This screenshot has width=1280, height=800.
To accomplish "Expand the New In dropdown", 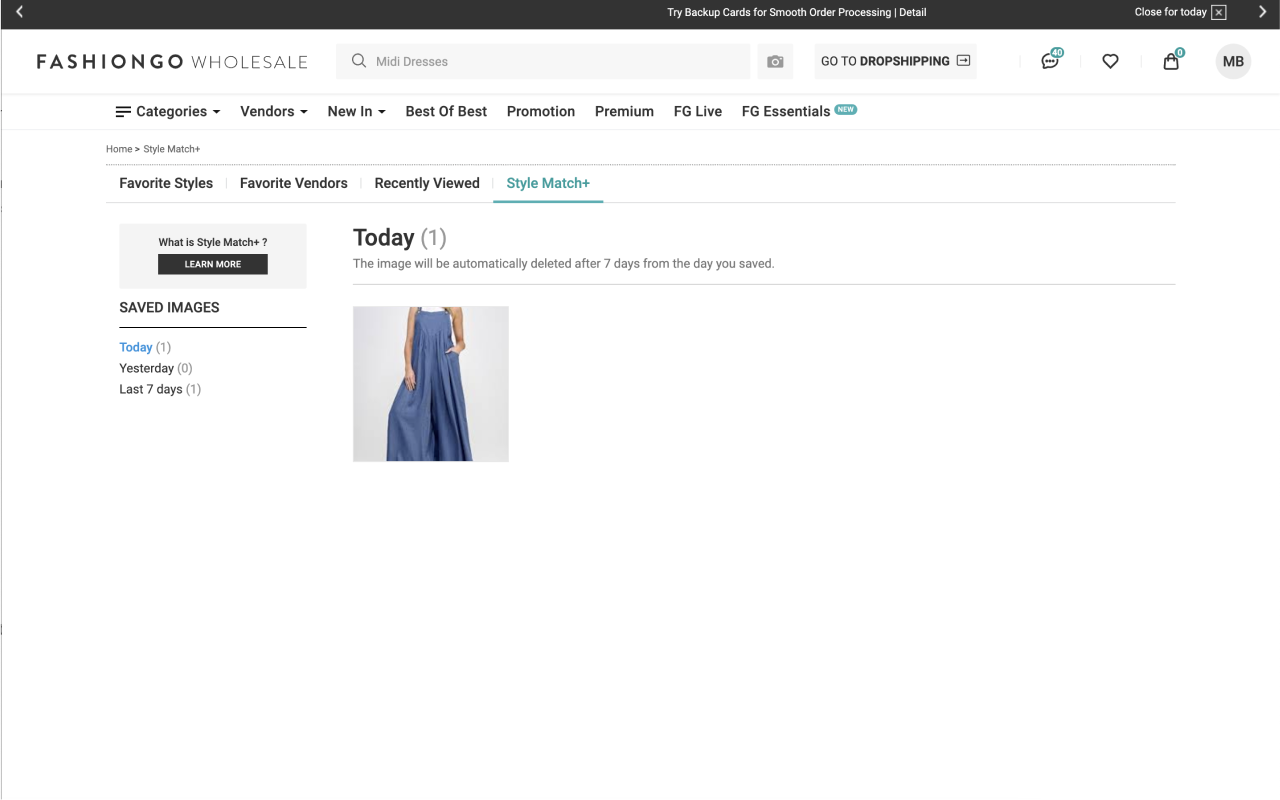I will (356, 111).
